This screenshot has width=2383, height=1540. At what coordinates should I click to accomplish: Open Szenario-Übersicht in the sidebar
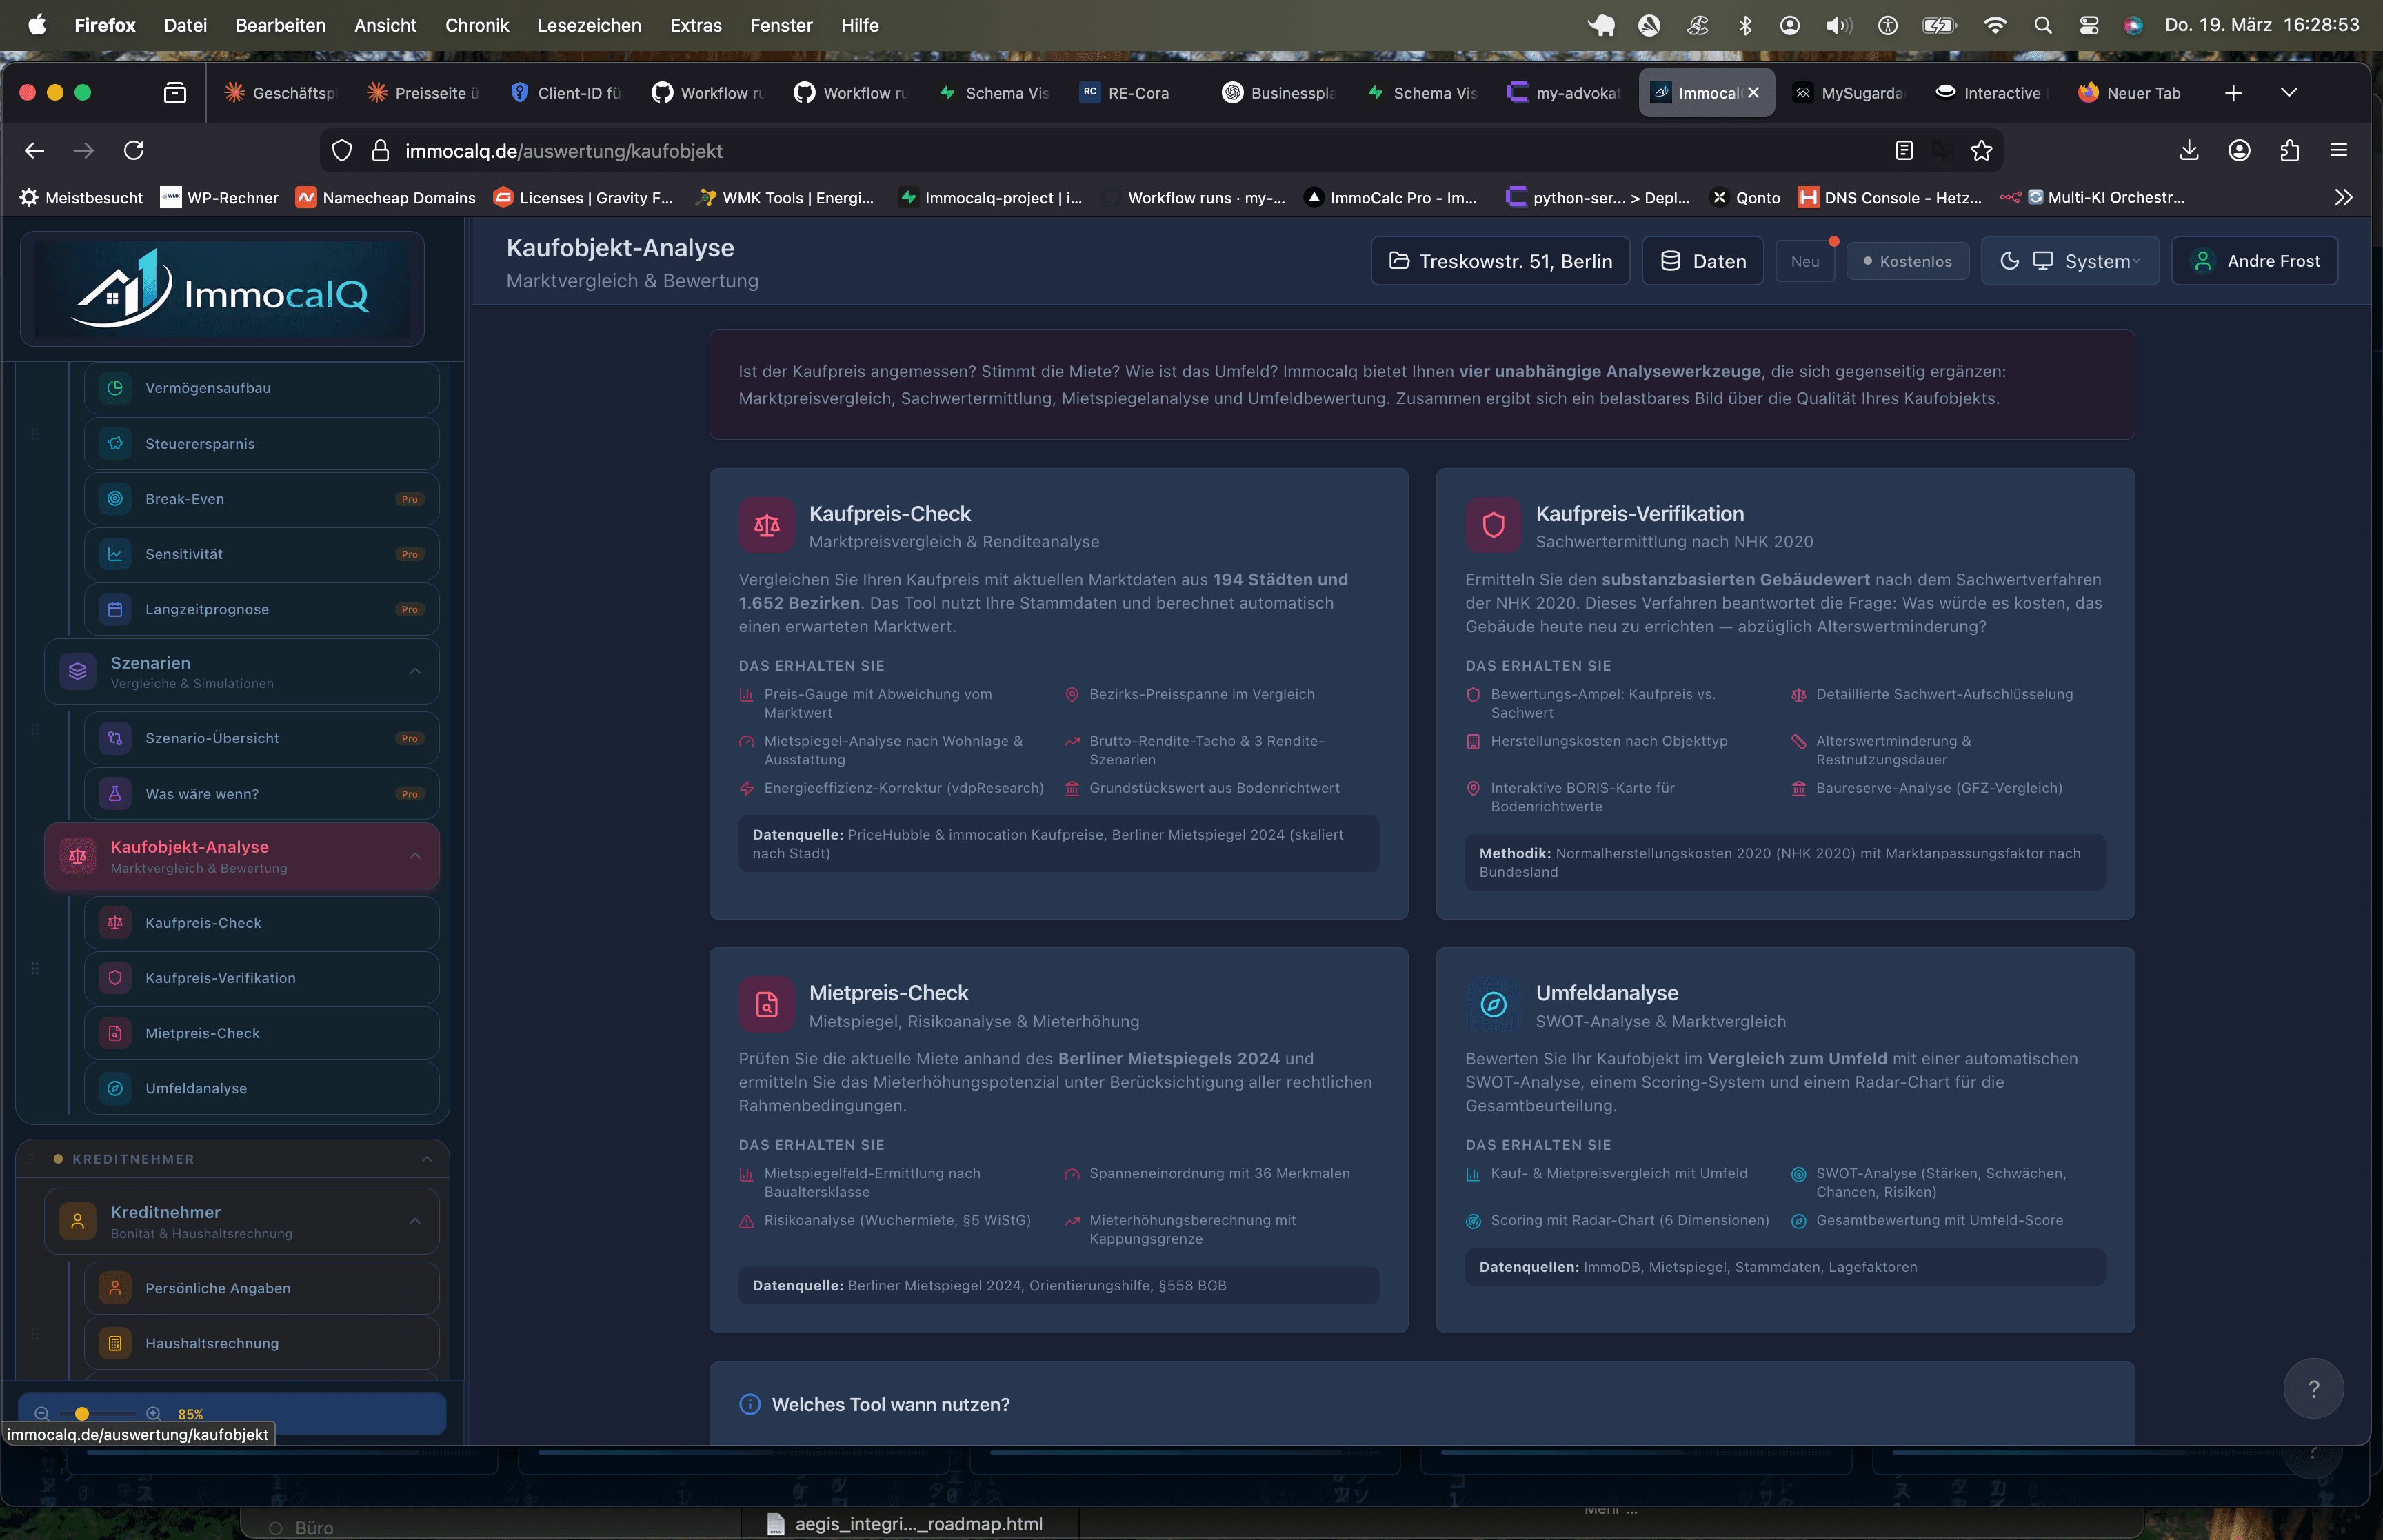click(262, 738)
